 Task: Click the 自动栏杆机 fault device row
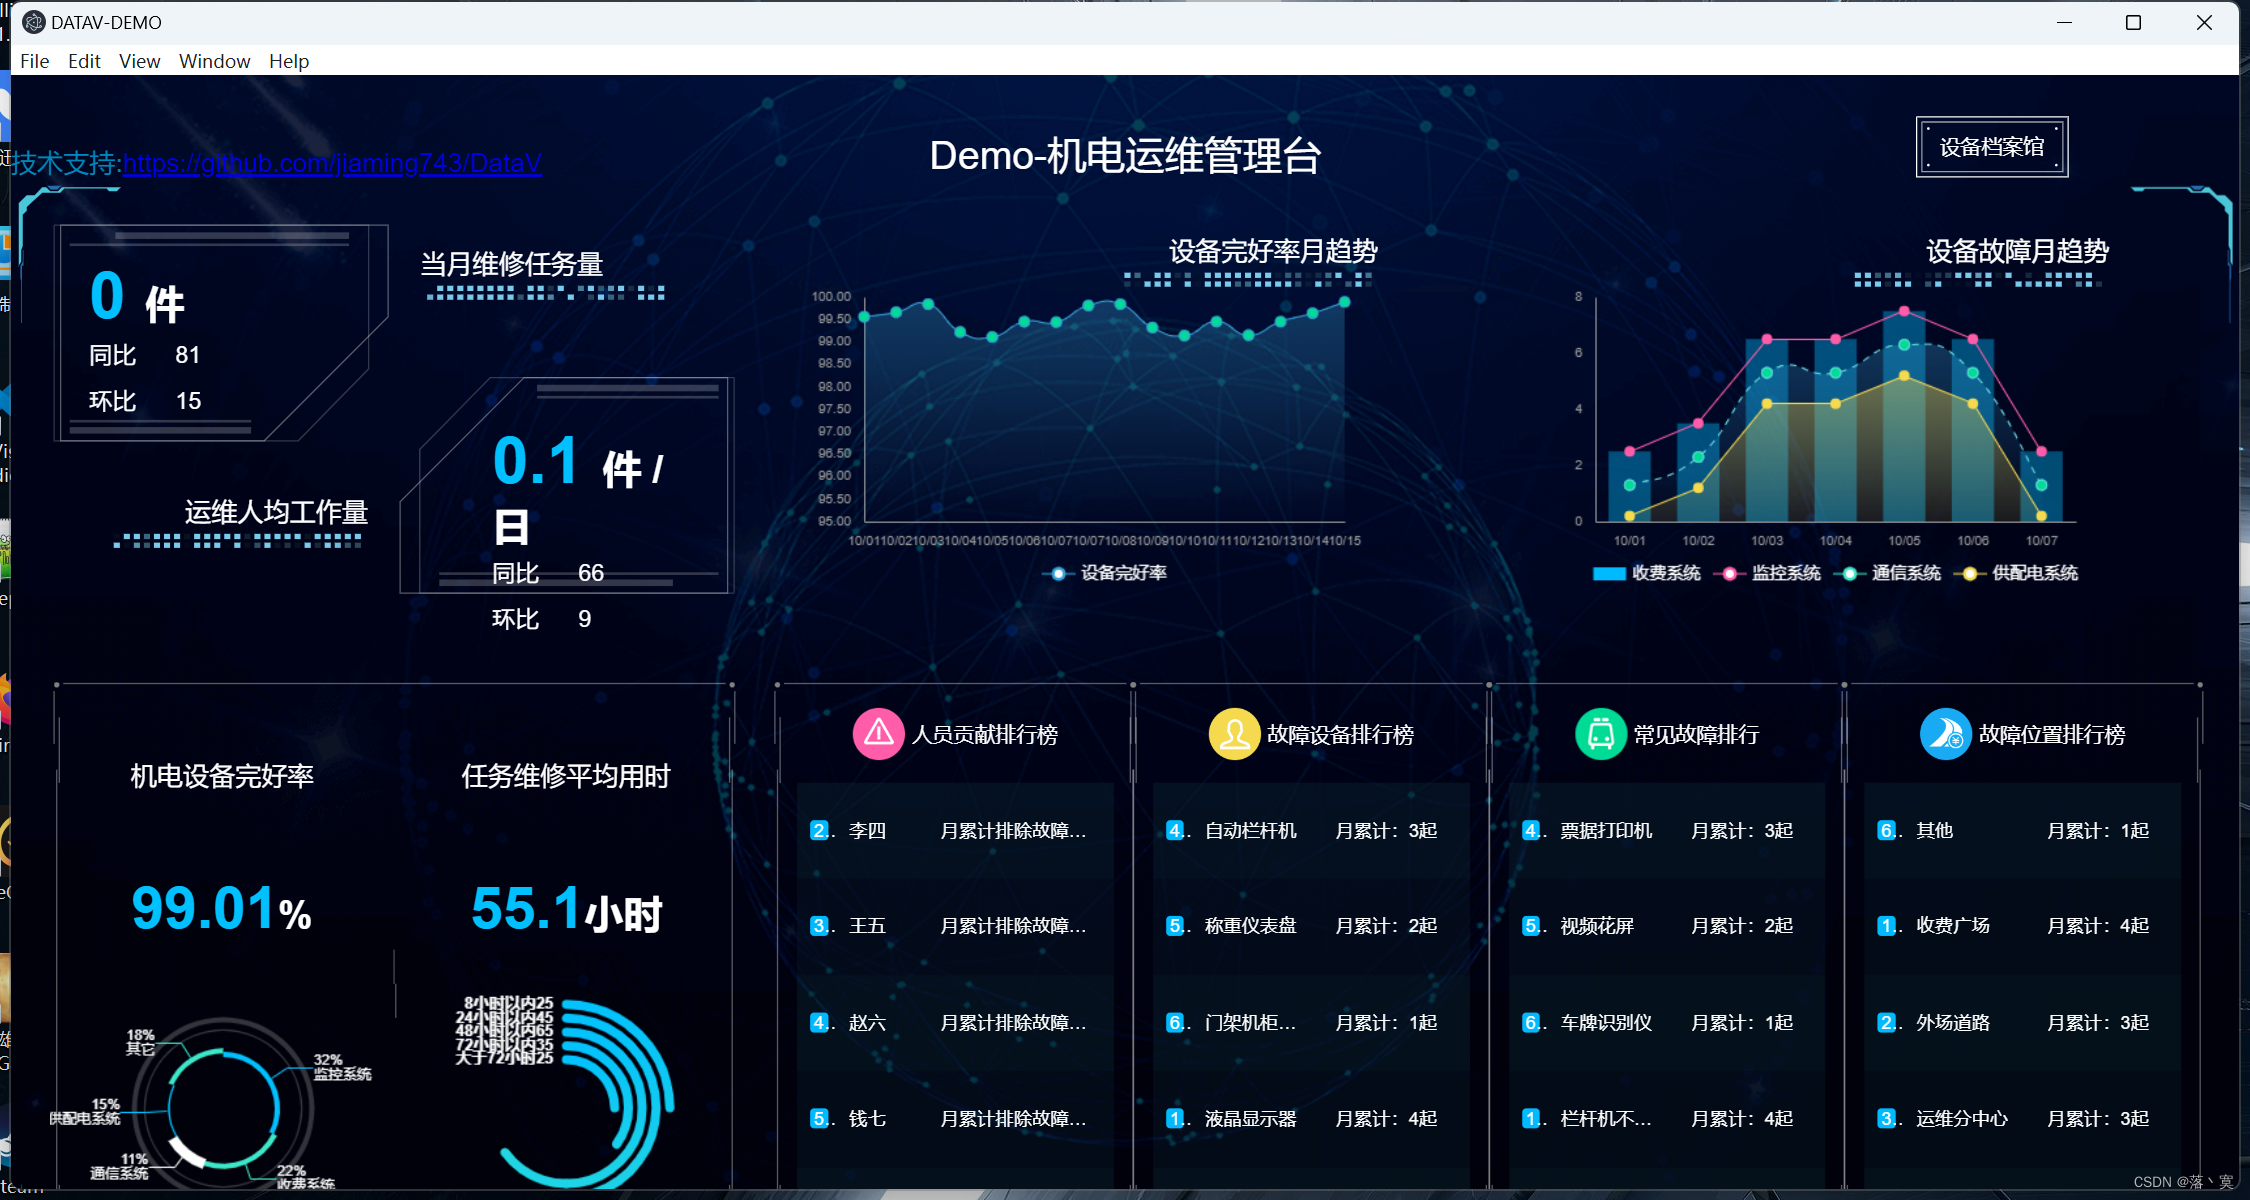point(1311,831)
